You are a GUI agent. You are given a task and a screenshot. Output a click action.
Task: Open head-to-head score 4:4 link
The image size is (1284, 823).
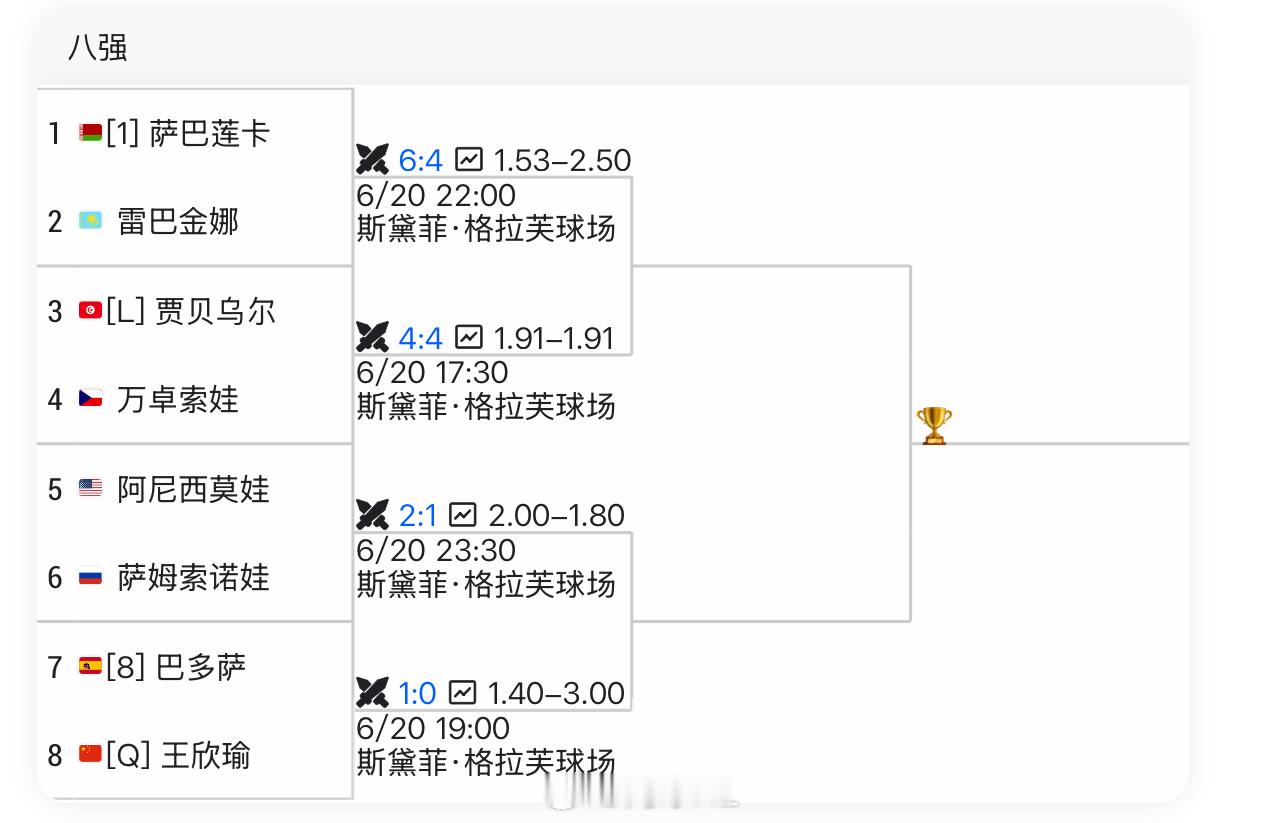(420, 337)
